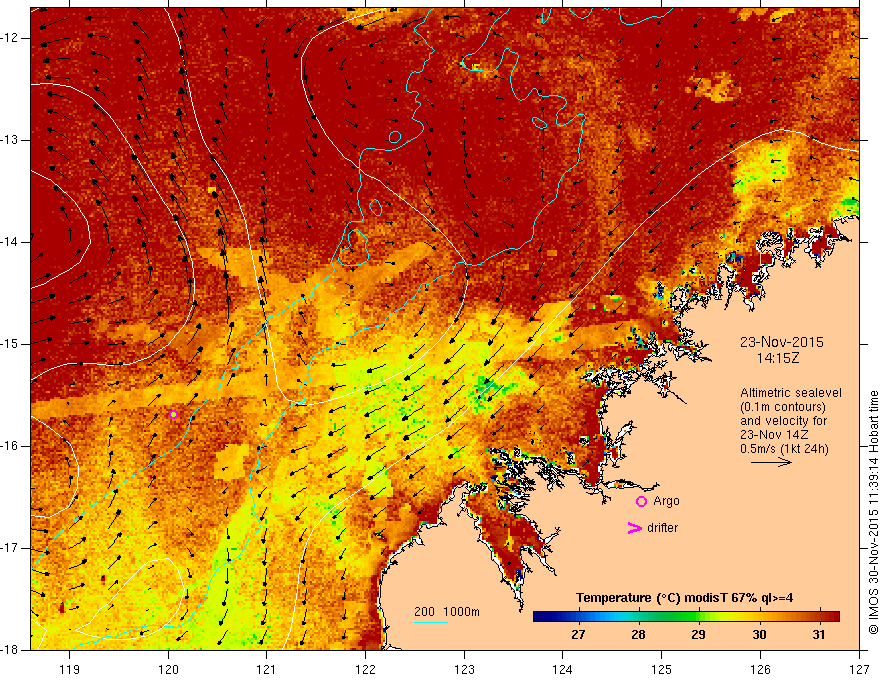The image size is (880, 680).
Task: Click latitude axis label '-16'
Action: (x=10, y=446)
